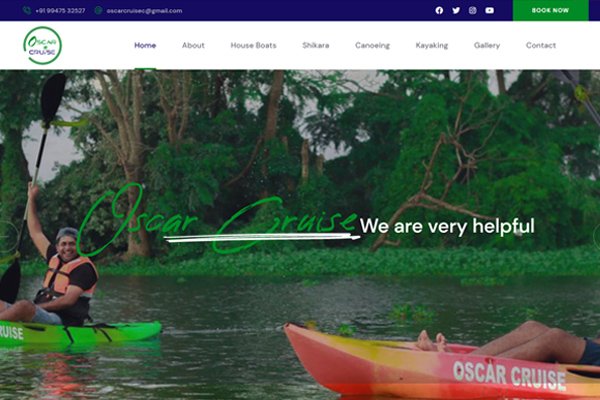
Task: Advance to next slide with right arrow
Action: (596, 236)
